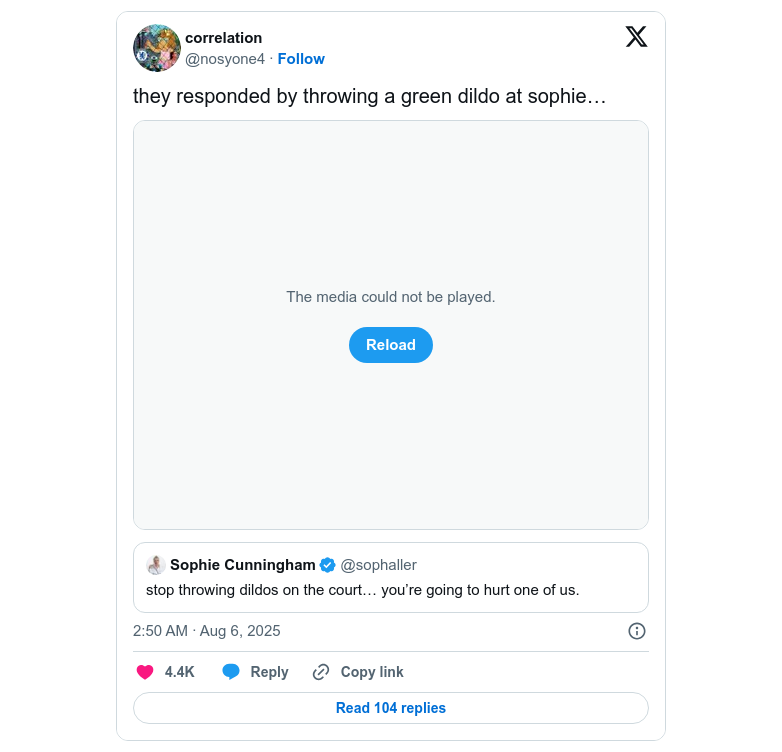Image resolution: width=782 pixels, height=752 pixels.
Task: Click Sophie Cunningham's small avatar
Action: tap(156, 565)
